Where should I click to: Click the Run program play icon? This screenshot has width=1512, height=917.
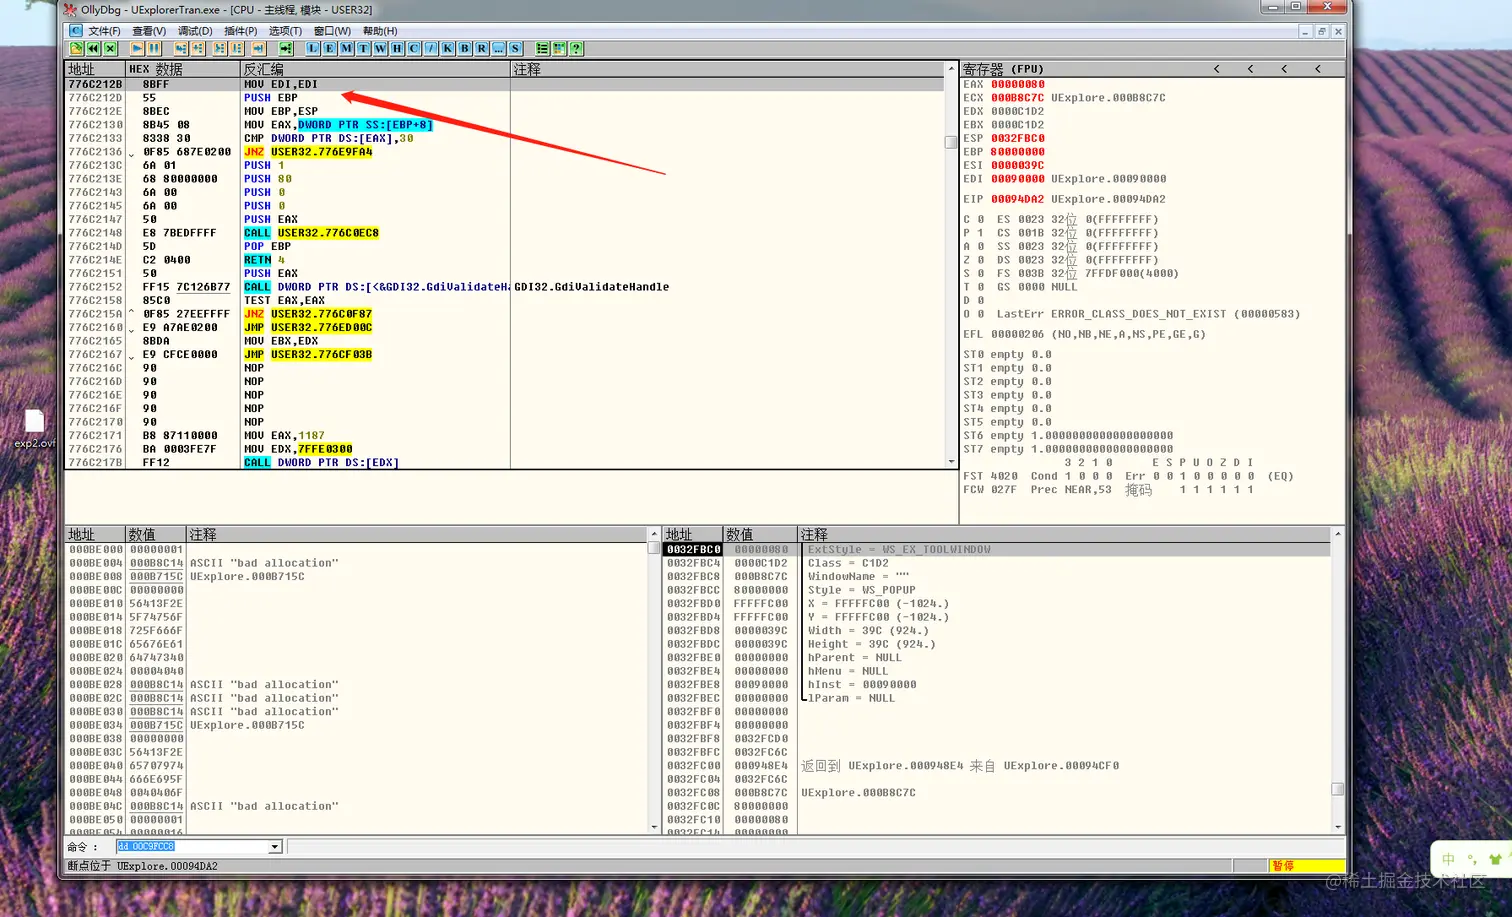pyautogui.click(x=137, y=48)
